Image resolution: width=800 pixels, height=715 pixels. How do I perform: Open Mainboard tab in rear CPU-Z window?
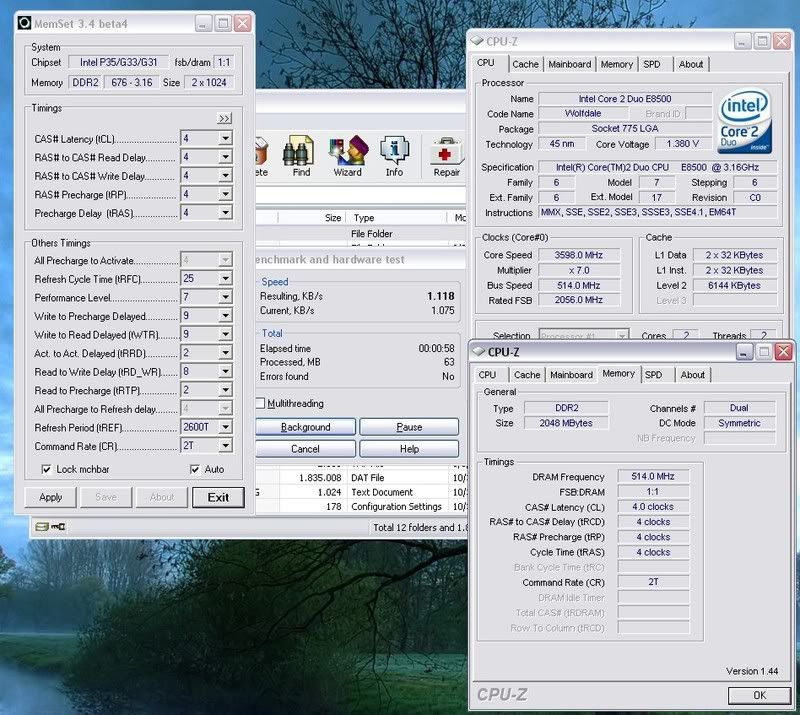(569, 64)
